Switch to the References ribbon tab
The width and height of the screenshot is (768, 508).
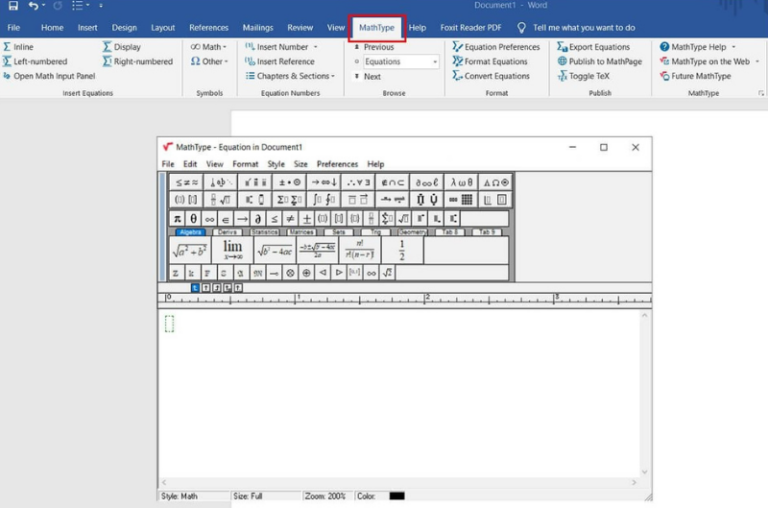coord(209,27)
